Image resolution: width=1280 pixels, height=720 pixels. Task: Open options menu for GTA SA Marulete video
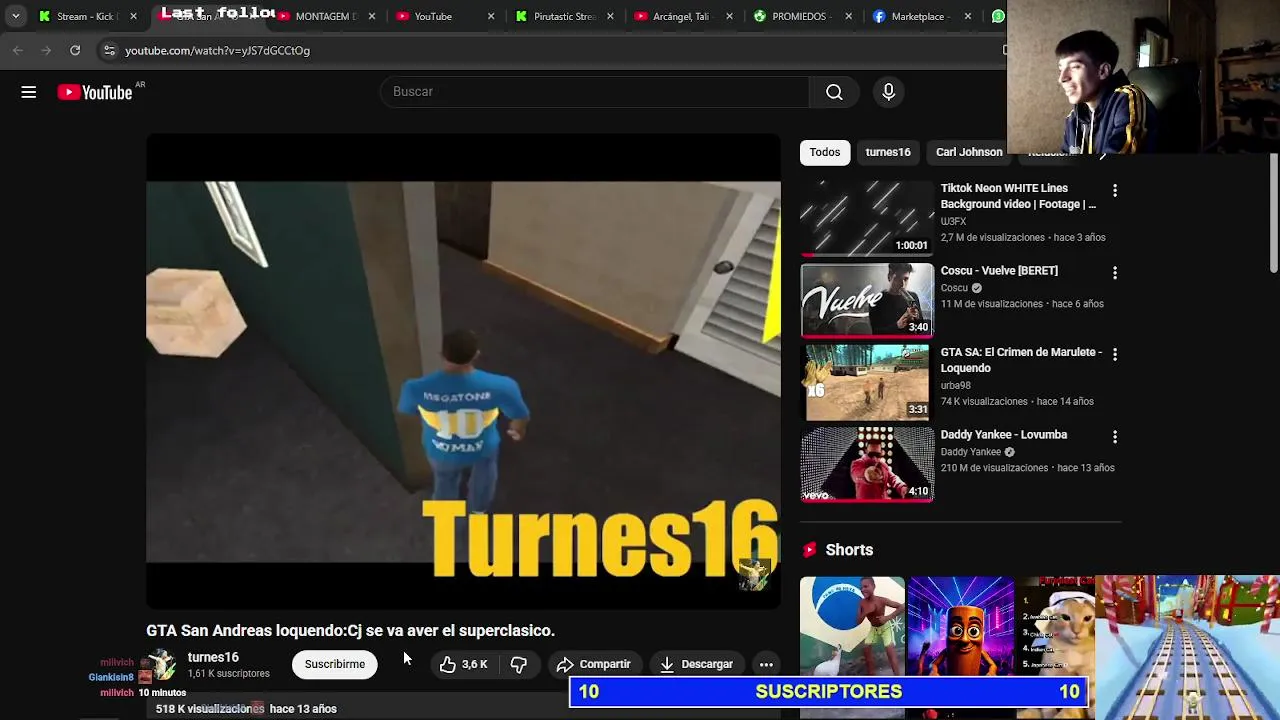(1114, 354)
